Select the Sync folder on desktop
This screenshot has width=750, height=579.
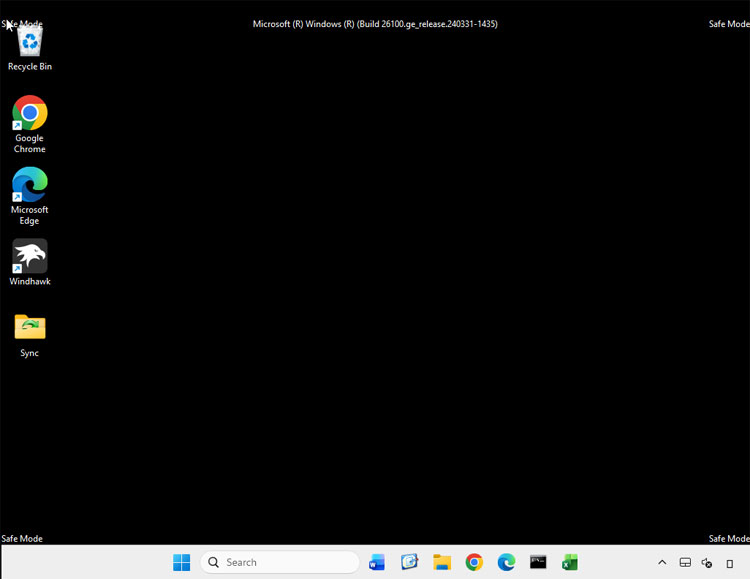(30, 335)
